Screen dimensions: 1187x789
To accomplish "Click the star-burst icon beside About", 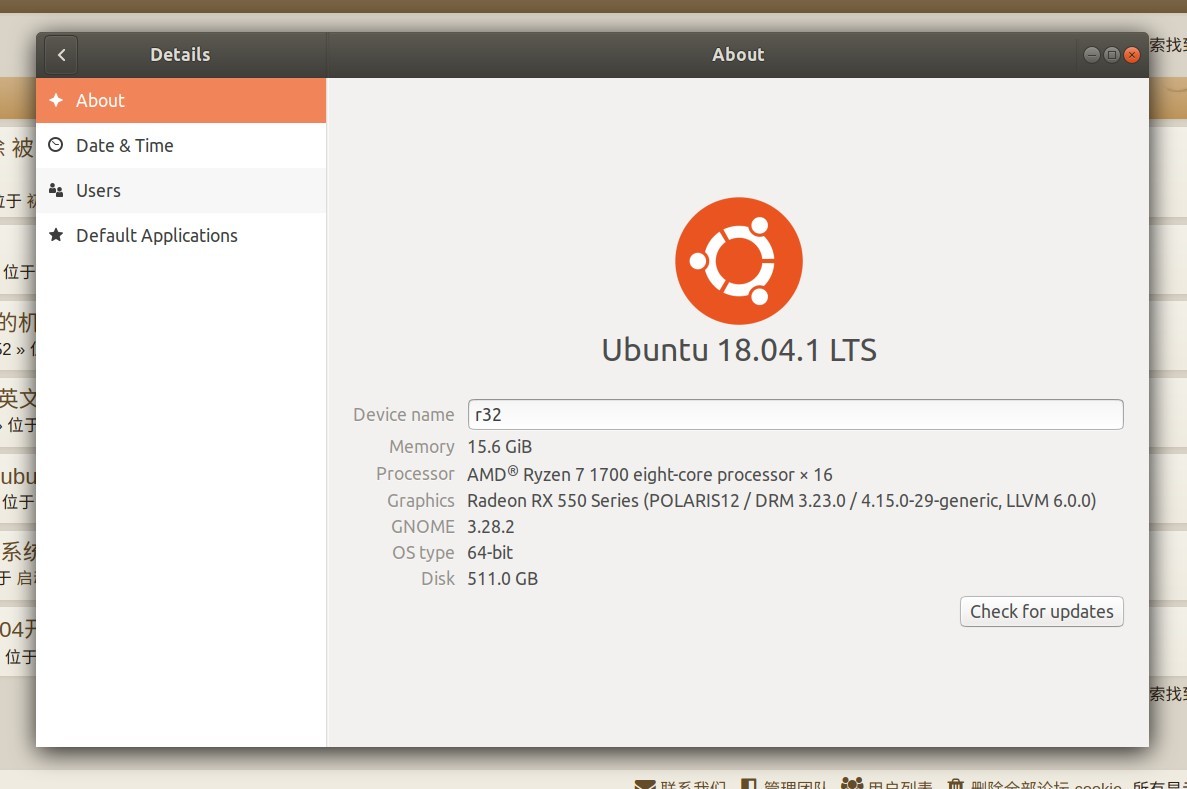I will [56, 100].
